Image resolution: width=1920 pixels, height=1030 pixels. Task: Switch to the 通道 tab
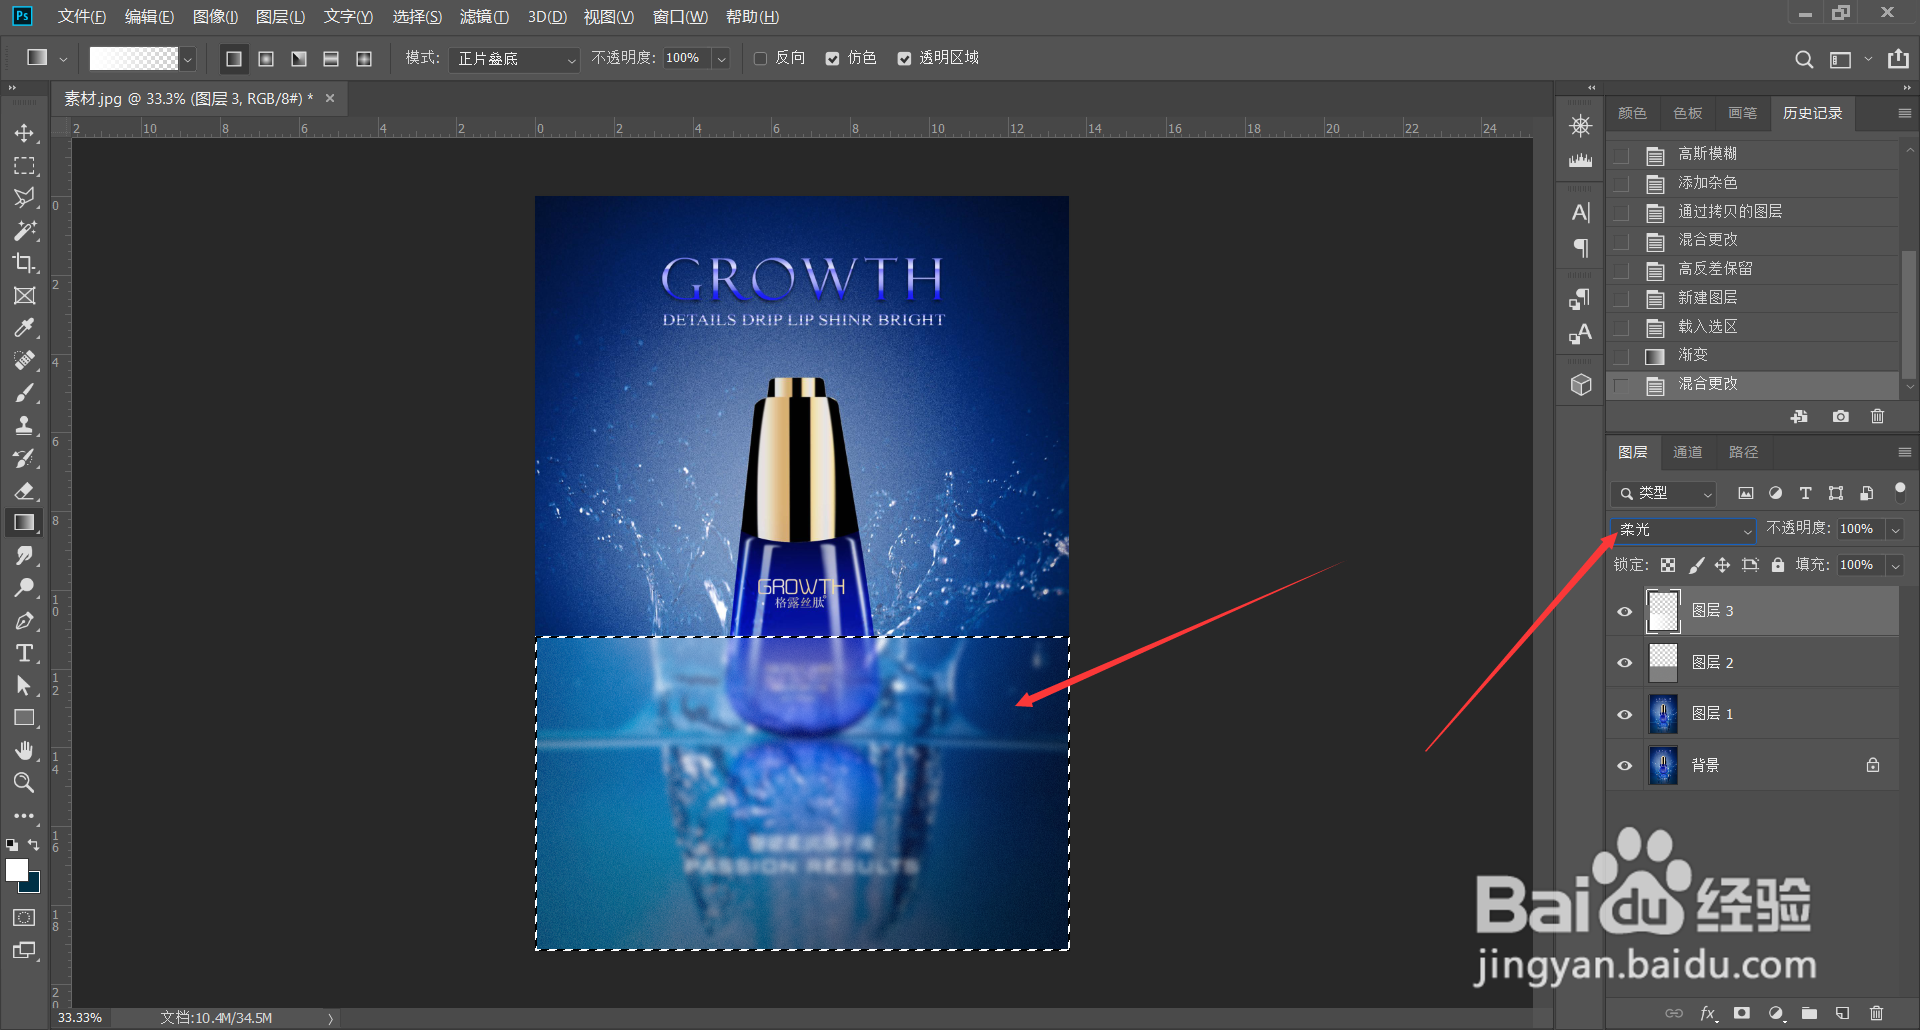1687,452
